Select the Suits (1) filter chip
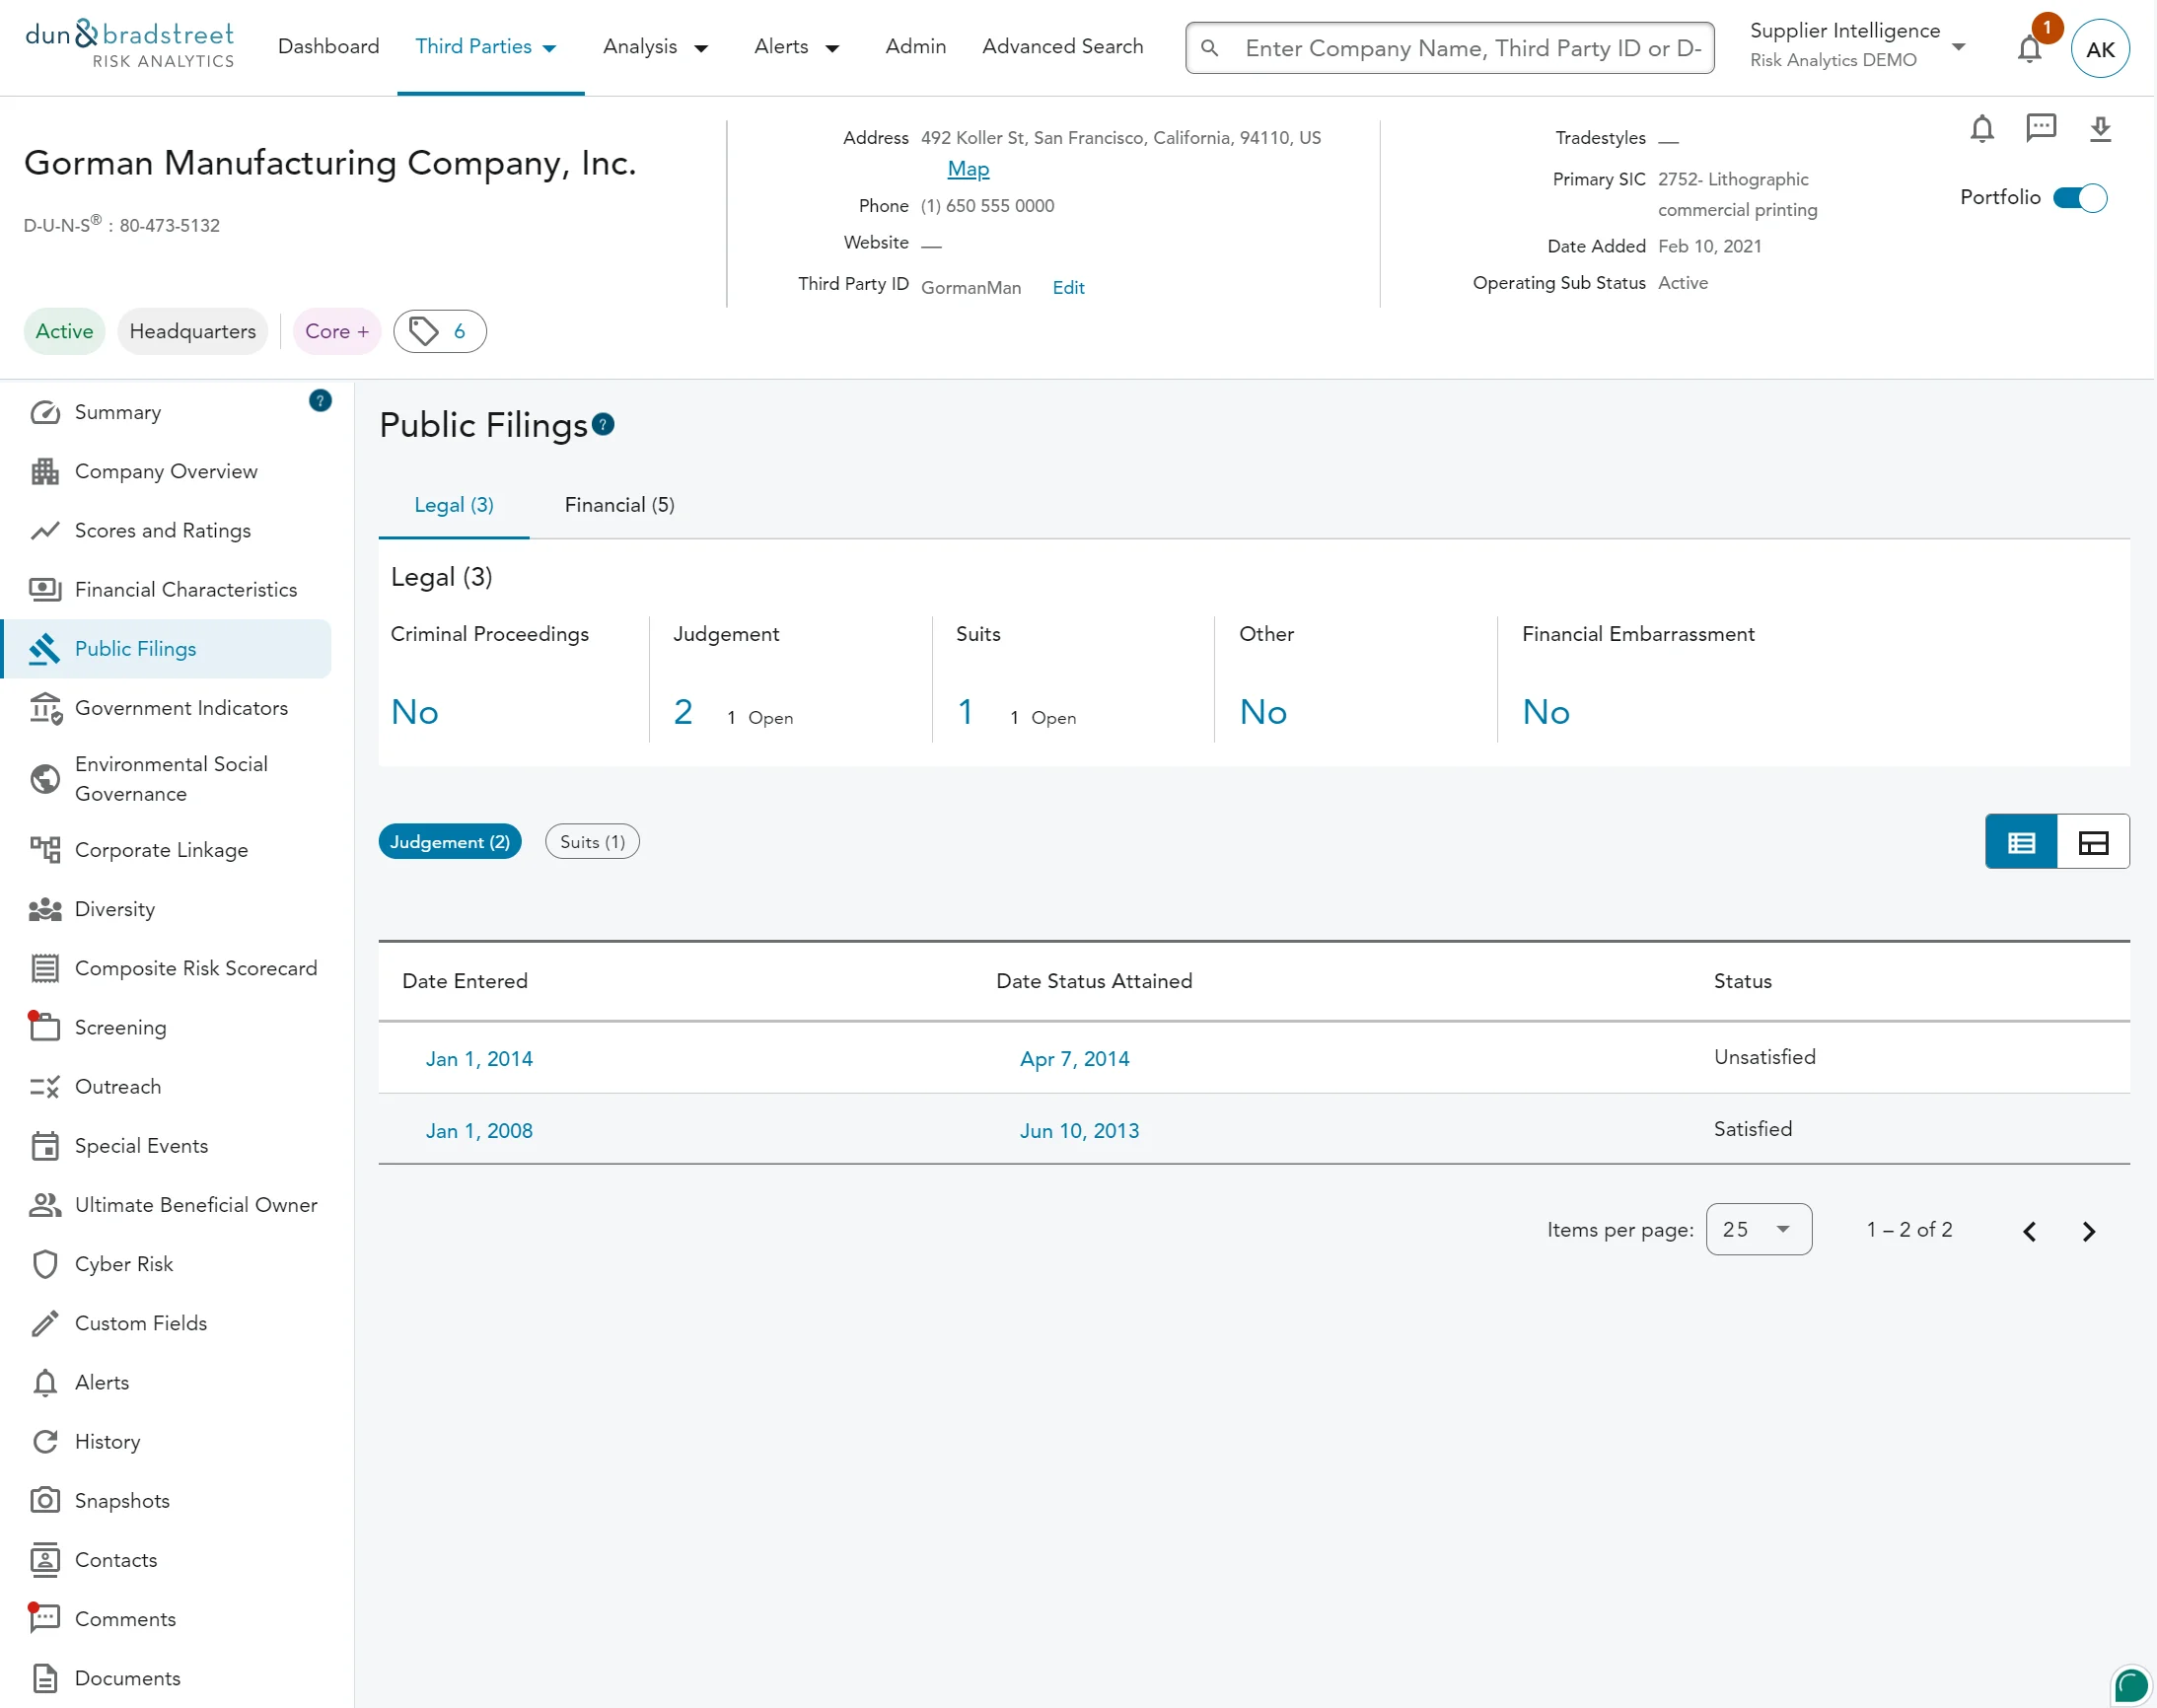The height and width of the screenshot is (1708, 2157). point(592,842)
